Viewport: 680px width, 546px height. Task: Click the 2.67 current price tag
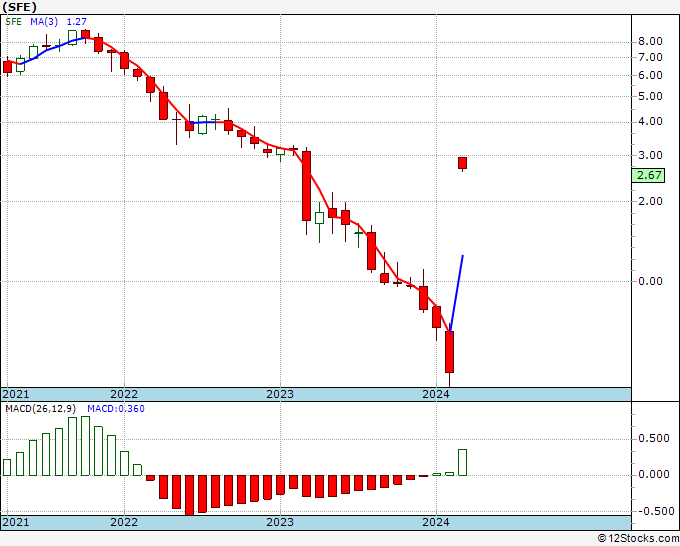648,175
